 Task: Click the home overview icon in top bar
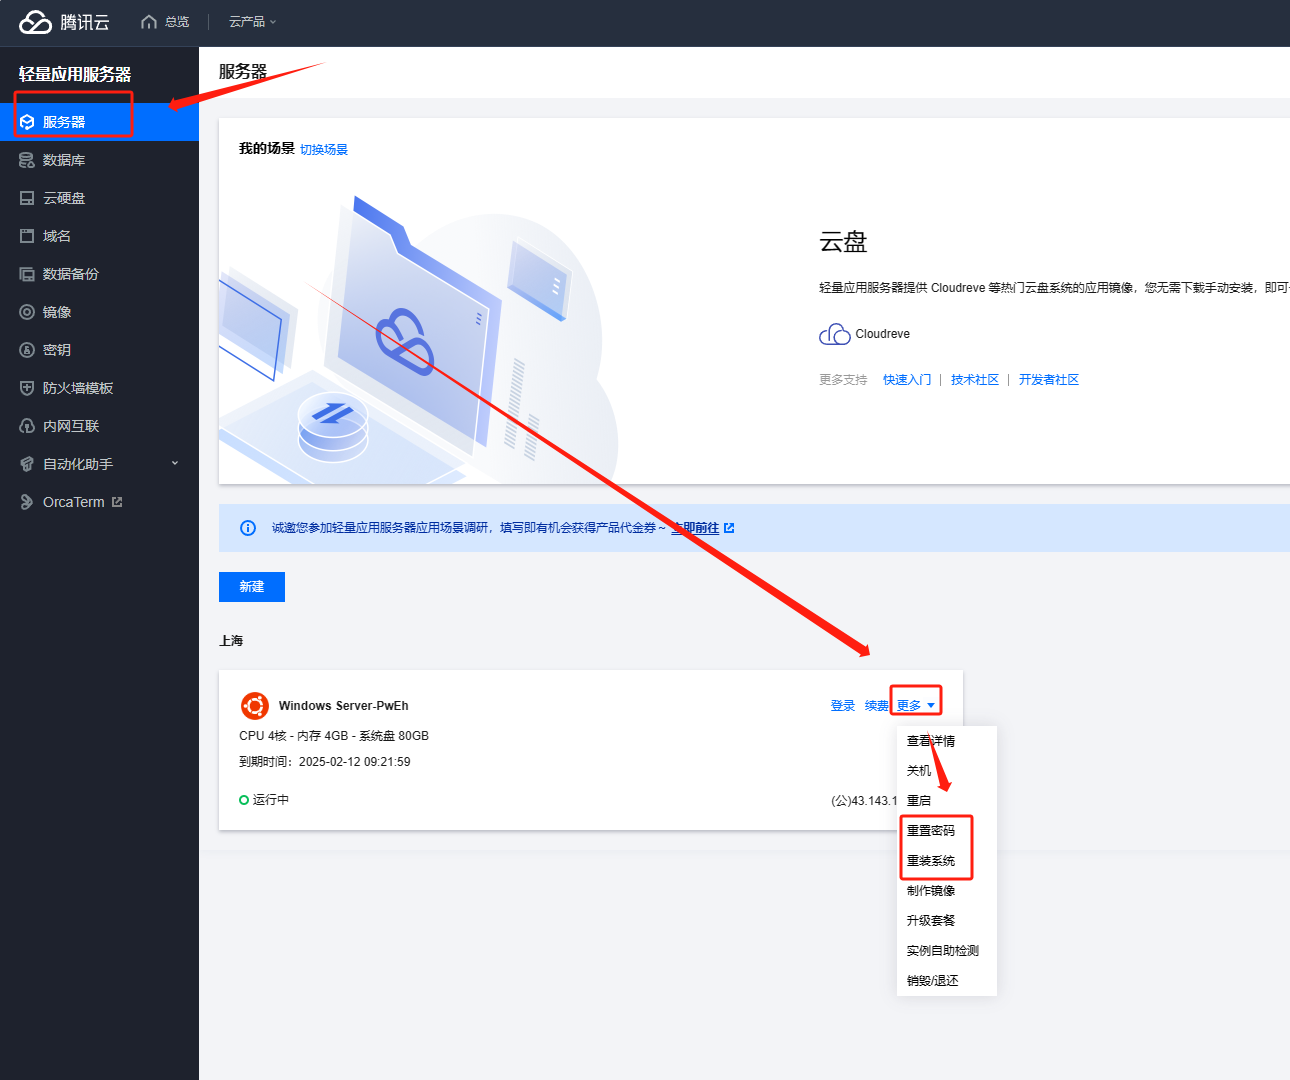tap(149, 22)
